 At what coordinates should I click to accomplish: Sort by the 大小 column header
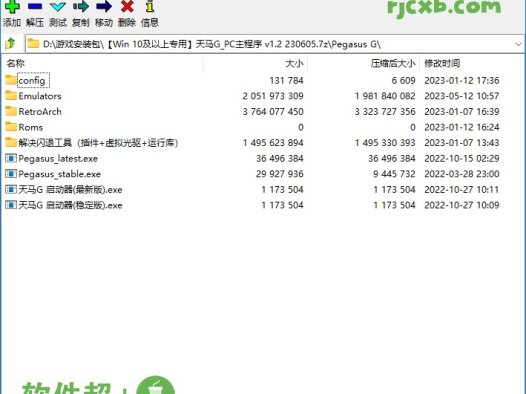click(x=294, y=63)
